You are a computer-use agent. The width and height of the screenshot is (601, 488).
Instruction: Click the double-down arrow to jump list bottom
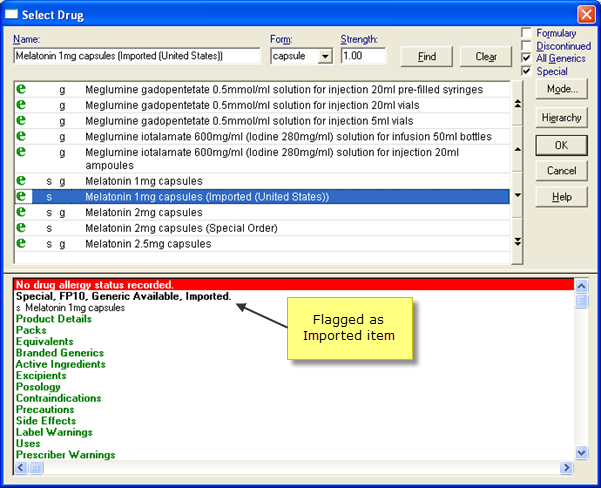pyautogui.click(x=517, y=241)
